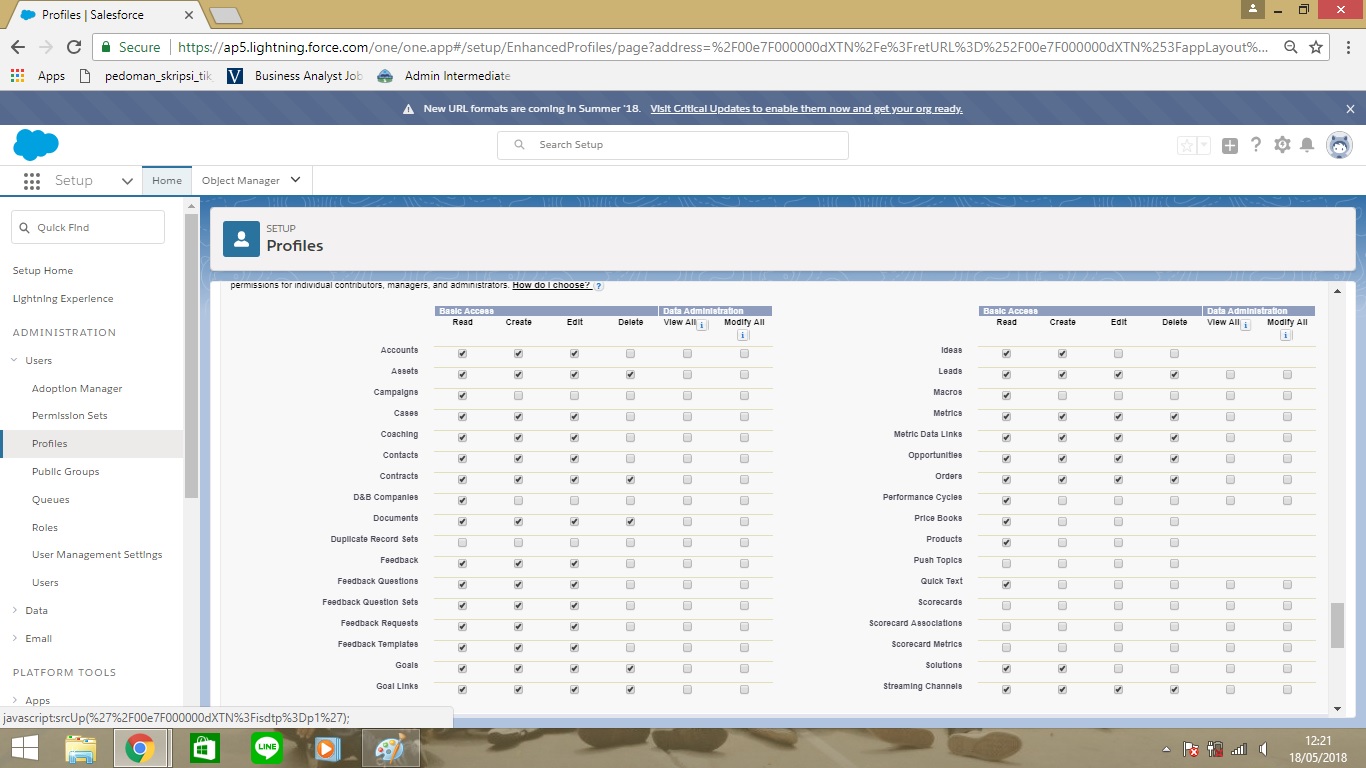Expand the Email section
The height and width of the screenshot is (768, 1366).
(x=15, y=639)
